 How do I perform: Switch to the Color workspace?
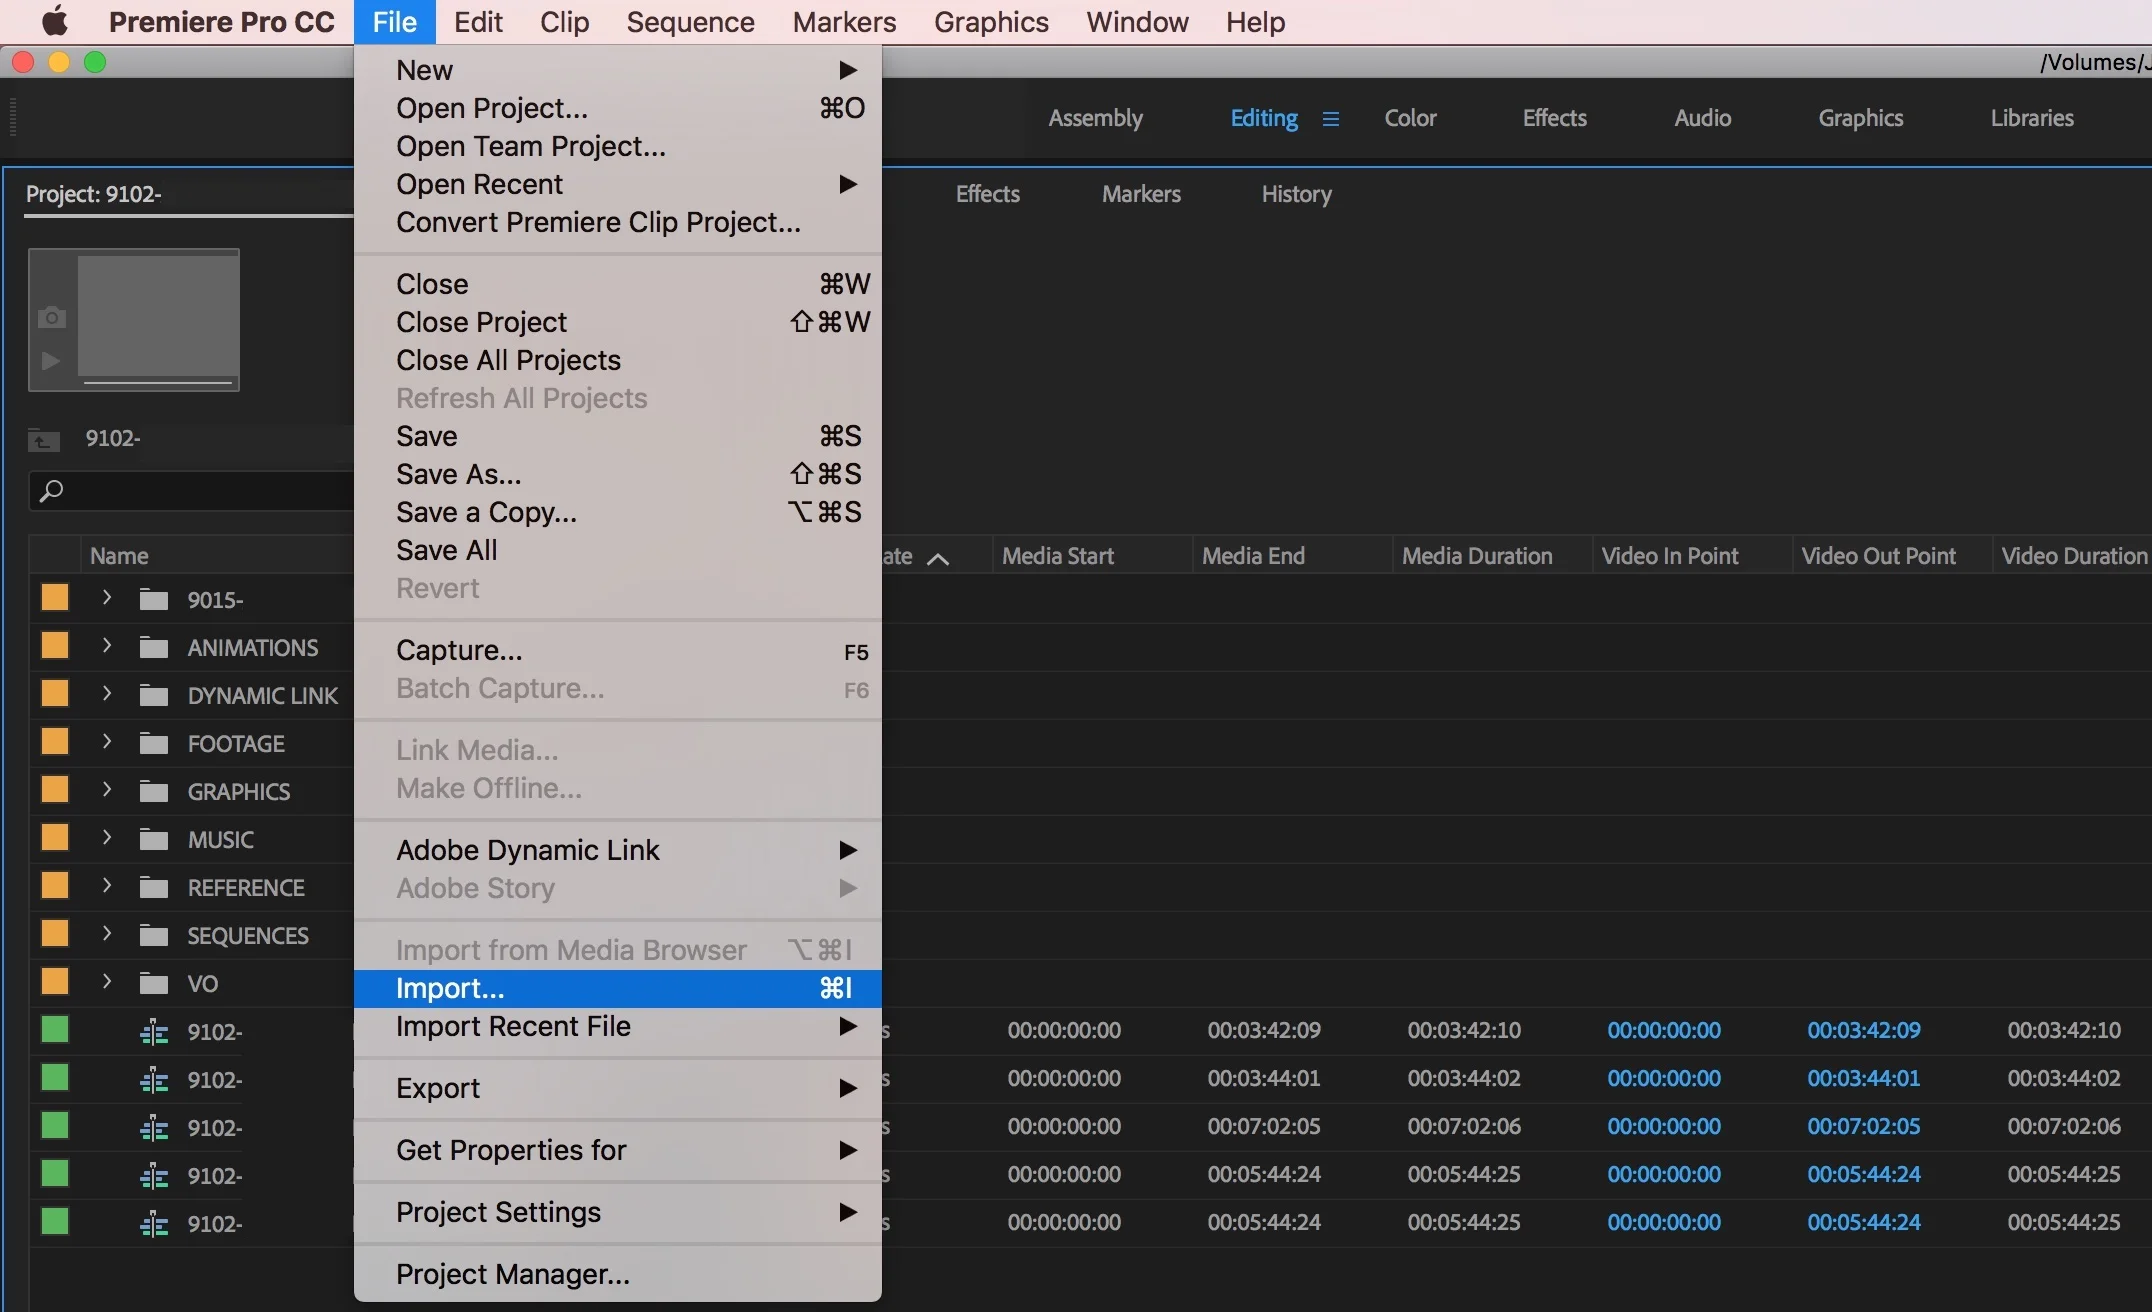tap(1409, 118)
